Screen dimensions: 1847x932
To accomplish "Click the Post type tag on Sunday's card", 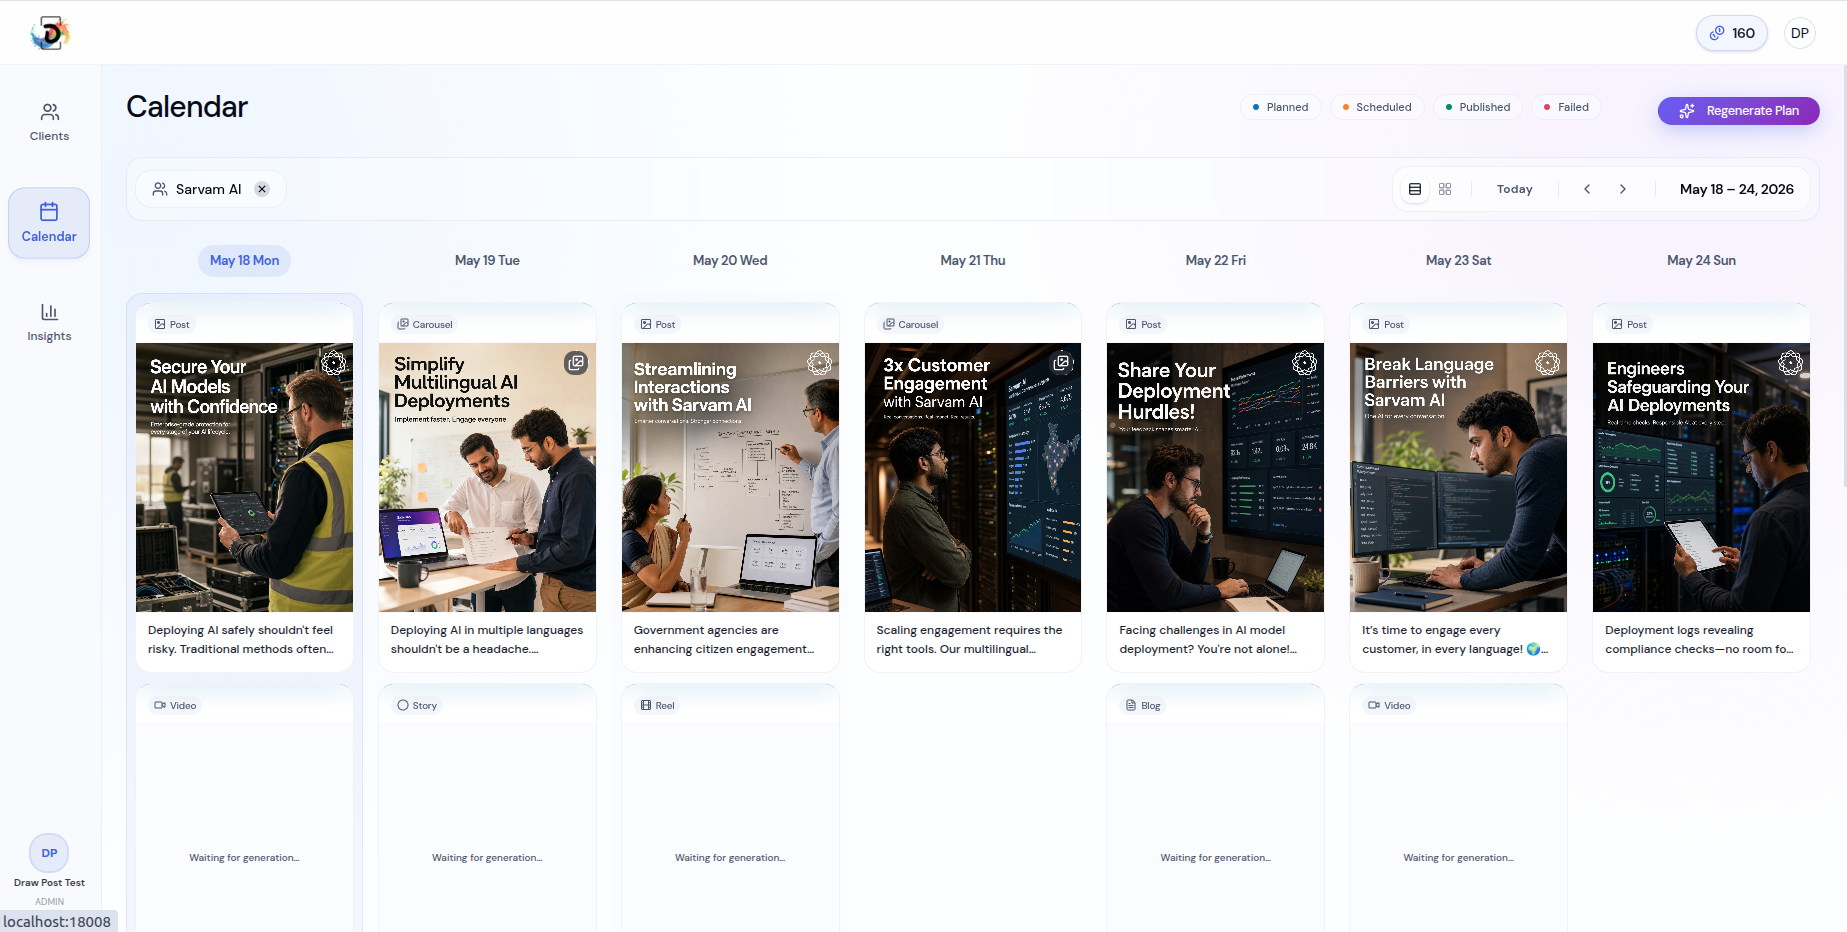I will point(1629,325).
